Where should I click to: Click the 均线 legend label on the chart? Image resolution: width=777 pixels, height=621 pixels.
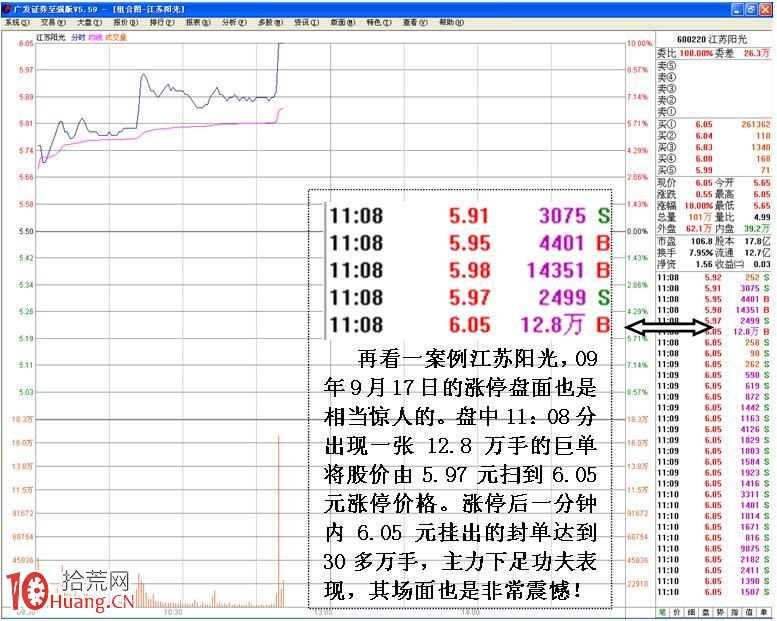95,37
